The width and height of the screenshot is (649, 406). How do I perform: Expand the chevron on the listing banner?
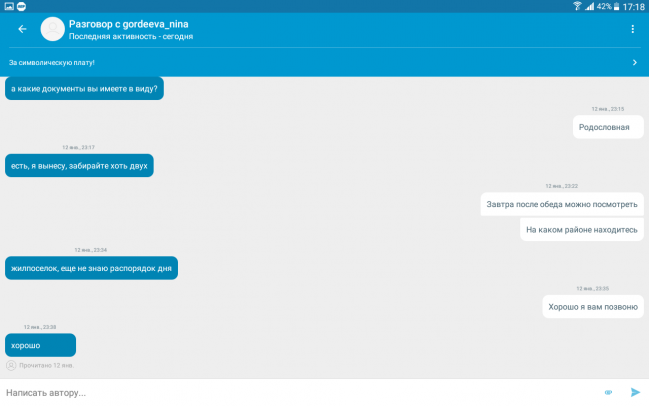[x=634, y=62]
